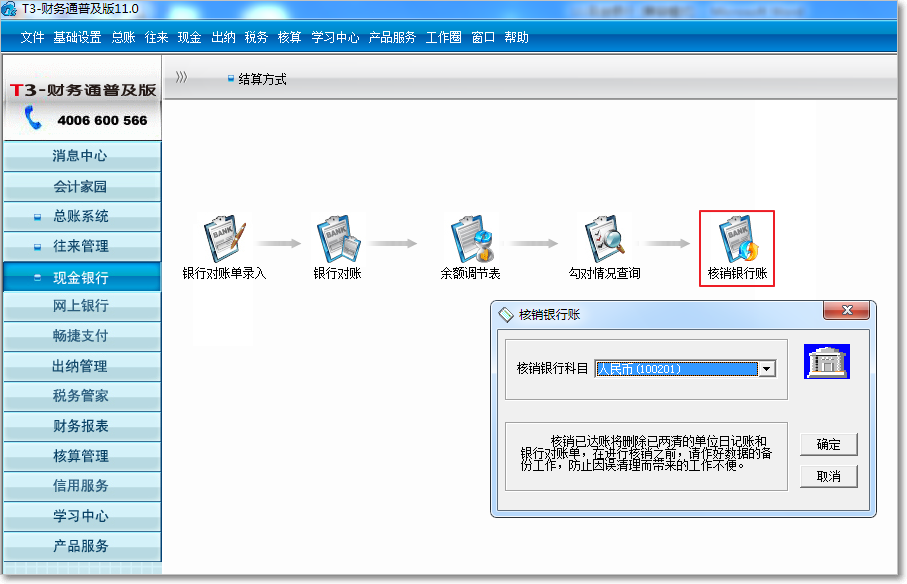Click the phone icon beside 4006 600 566

[33, 119]
